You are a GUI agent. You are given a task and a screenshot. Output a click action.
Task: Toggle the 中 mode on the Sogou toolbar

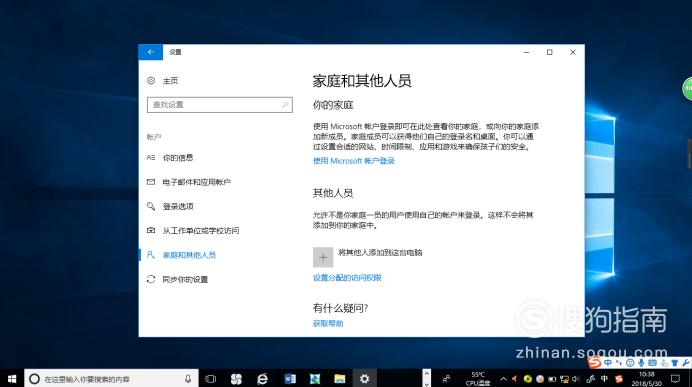tap(608, 363)
